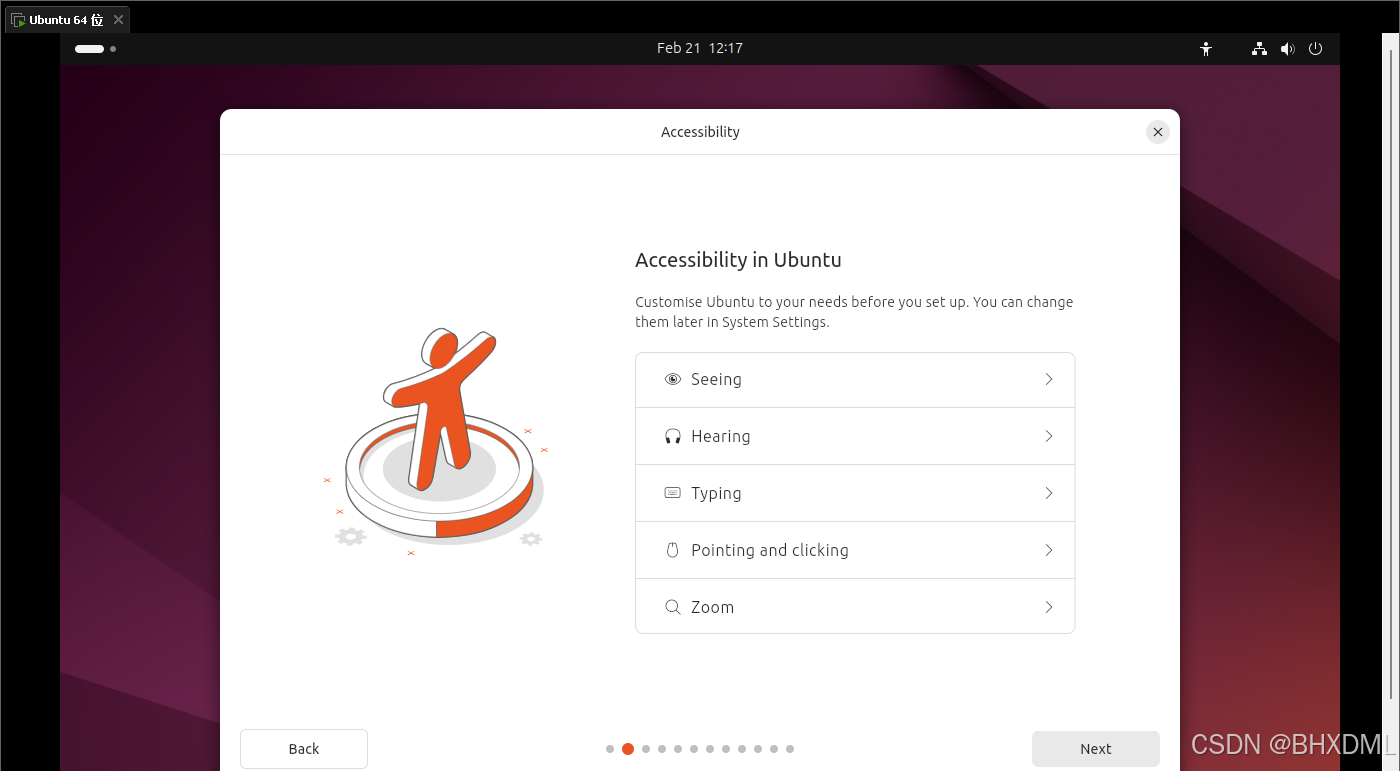The width and height of the screenshot is (1400, 771).
Task: Open the power menu icon in top bar
Action: (1315, 48)
